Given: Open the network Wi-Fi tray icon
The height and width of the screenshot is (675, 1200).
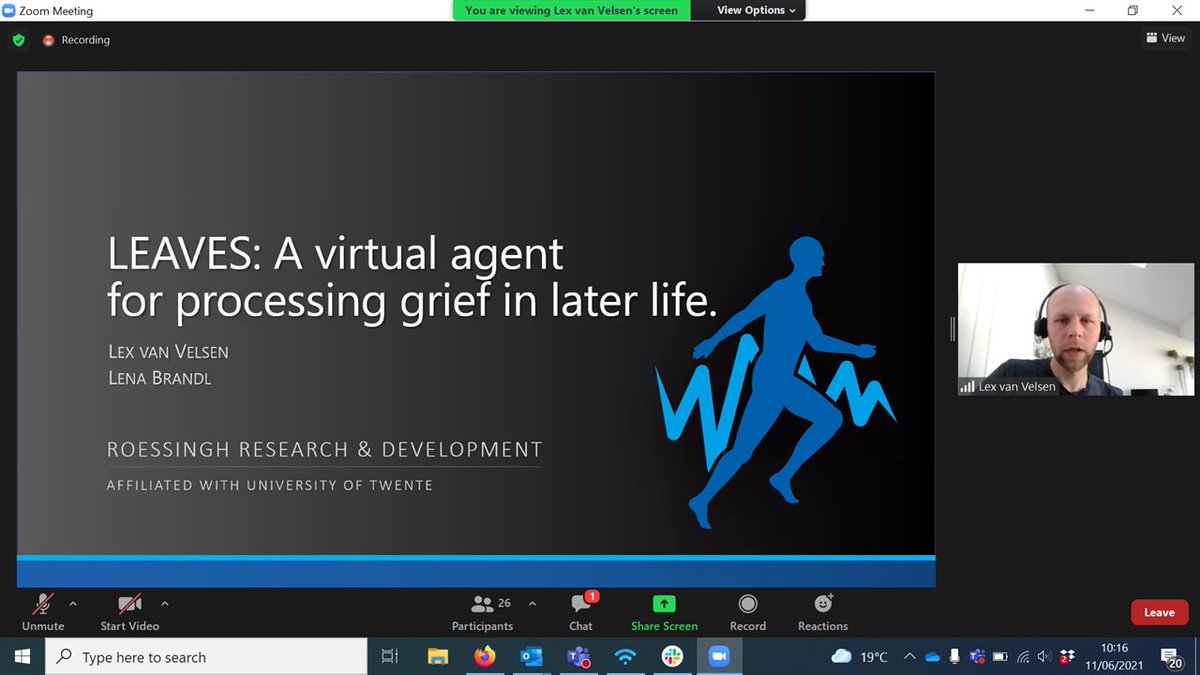Looking at the screenshot, I should 1023,657.
